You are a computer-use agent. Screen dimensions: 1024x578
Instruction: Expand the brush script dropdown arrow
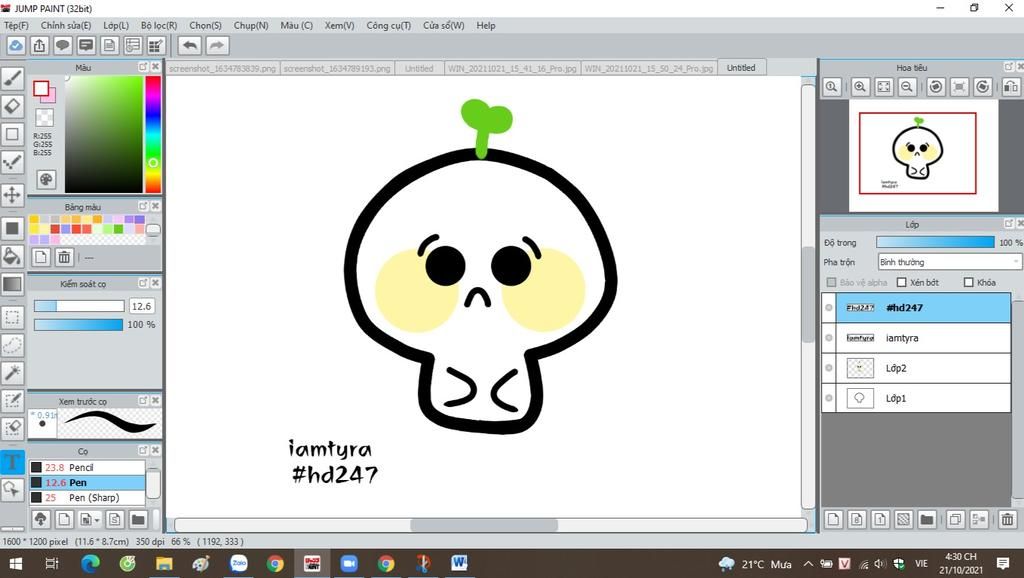point(97,519)
